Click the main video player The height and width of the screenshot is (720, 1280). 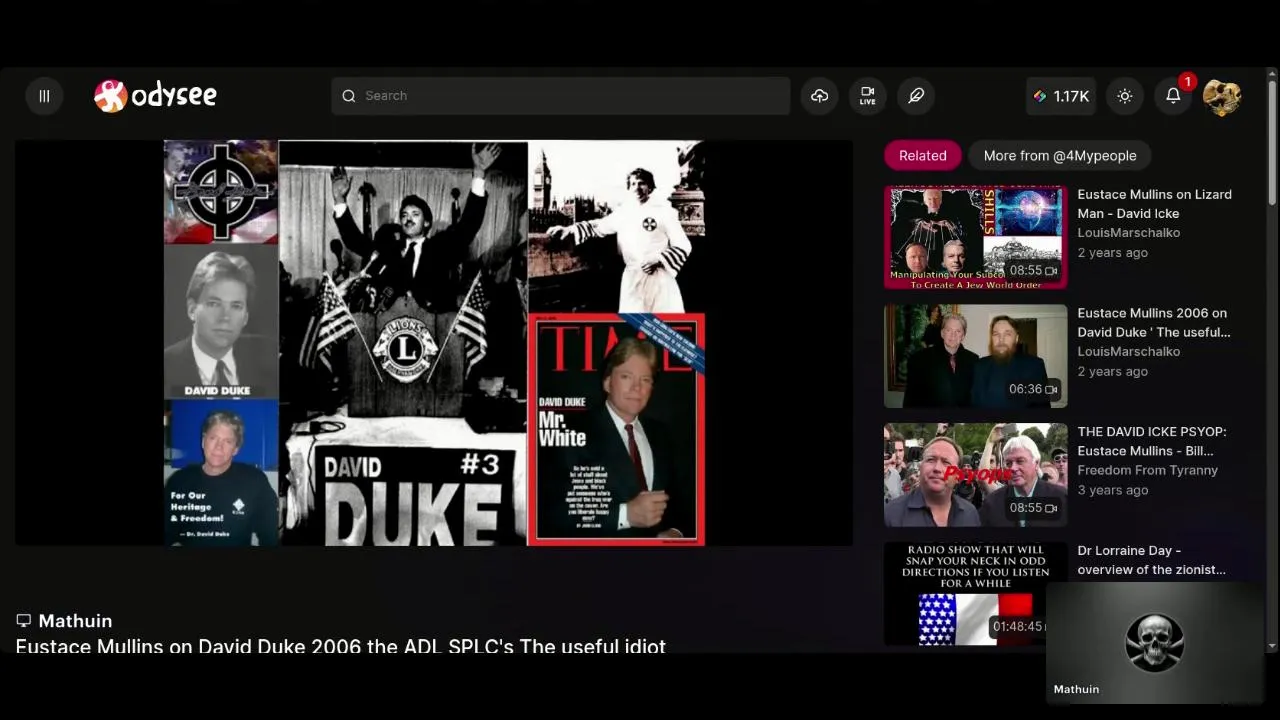434,343
